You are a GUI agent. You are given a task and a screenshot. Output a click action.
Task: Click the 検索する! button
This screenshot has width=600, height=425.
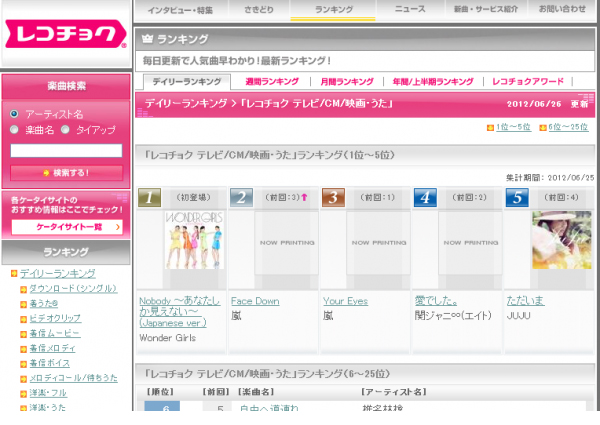tap(66, 173)
